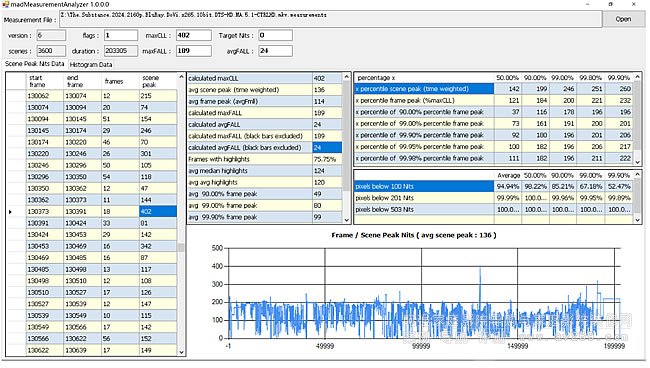
Task: Click the maxCLL input field
Action: click(x=194, y=35)
